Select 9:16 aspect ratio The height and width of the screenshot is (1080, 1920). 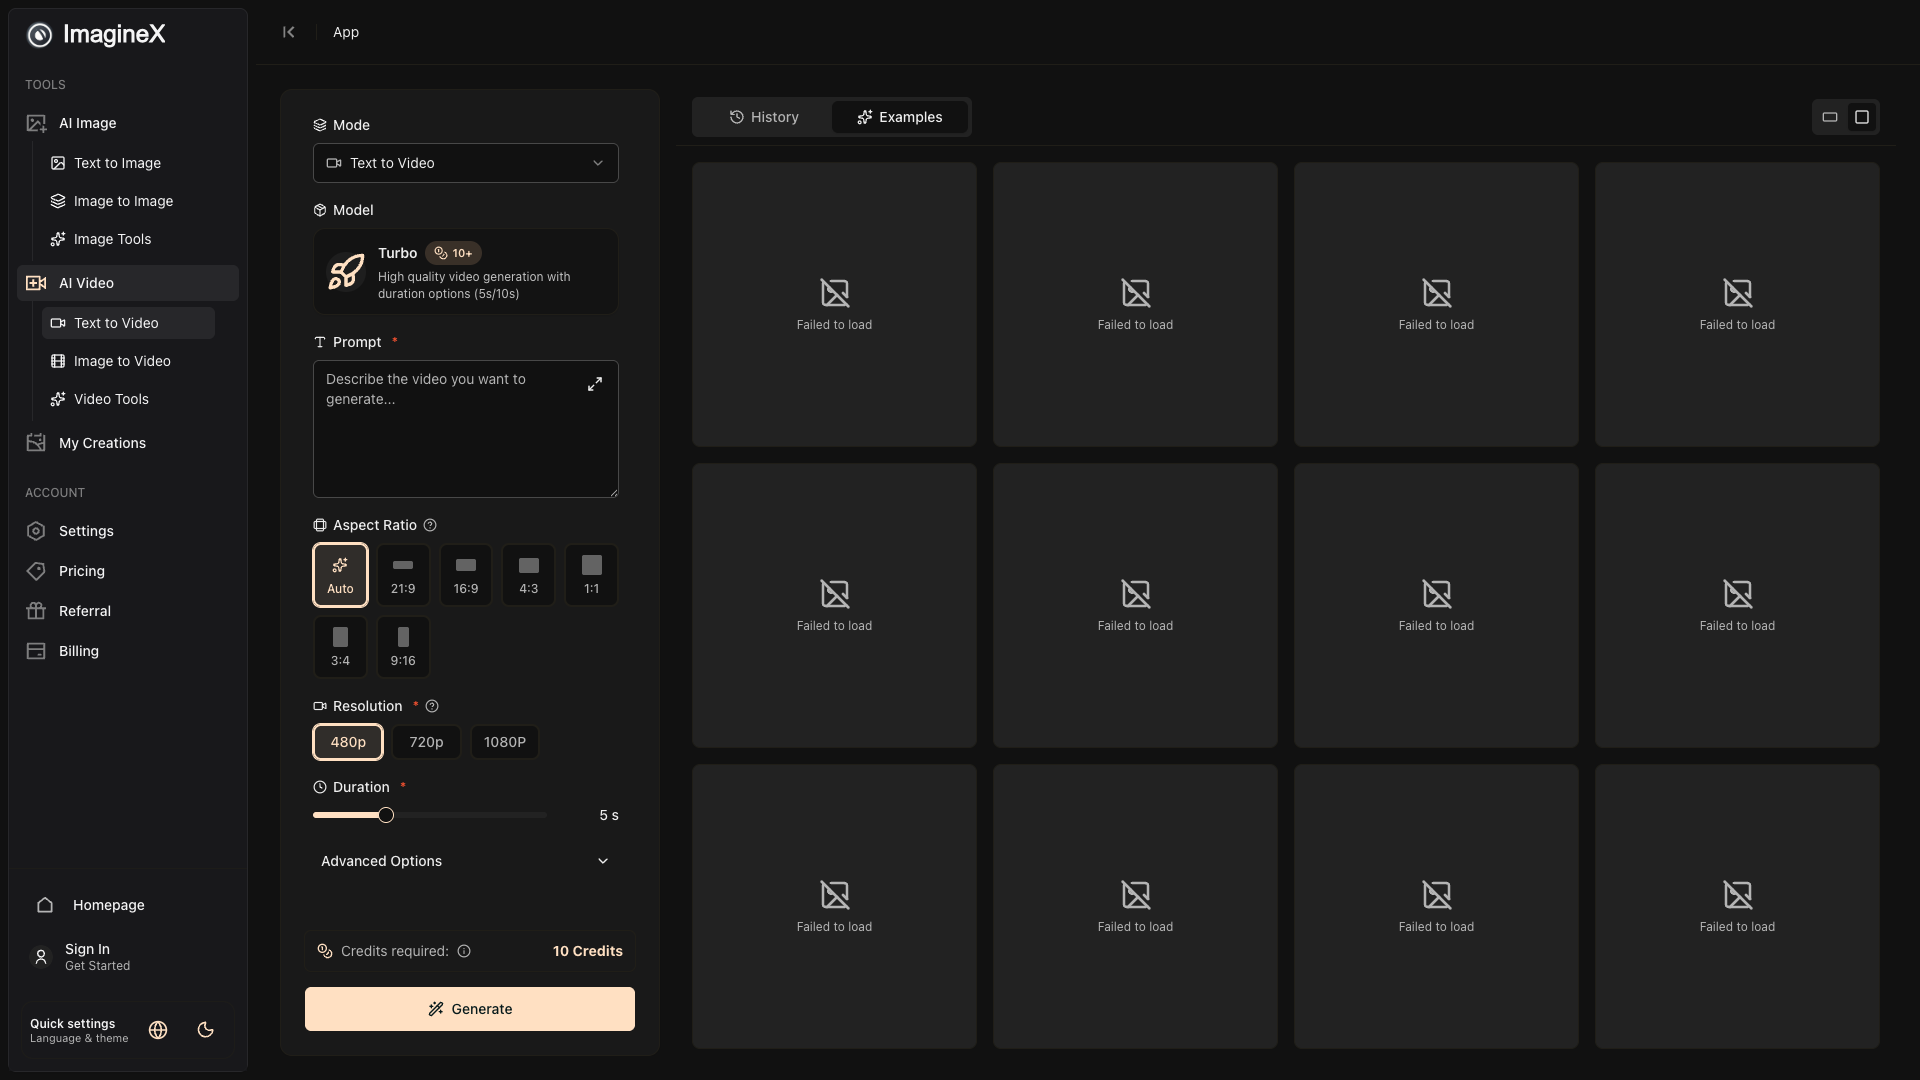click(403, 647)
